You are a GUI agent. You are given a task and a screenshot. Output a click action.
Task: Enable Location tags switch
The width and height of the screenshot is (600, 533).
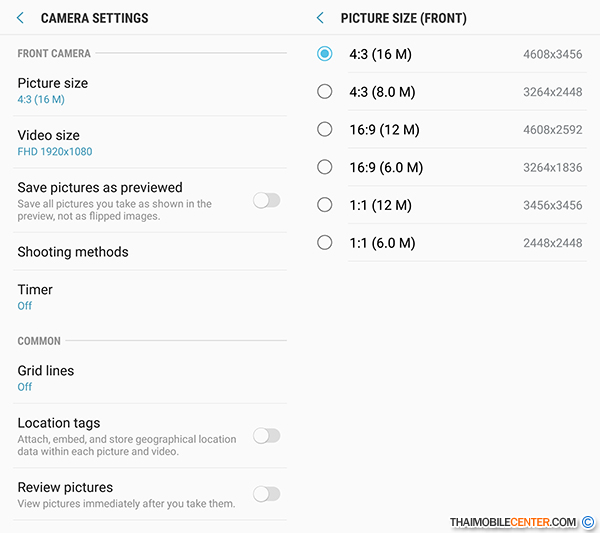267,436
